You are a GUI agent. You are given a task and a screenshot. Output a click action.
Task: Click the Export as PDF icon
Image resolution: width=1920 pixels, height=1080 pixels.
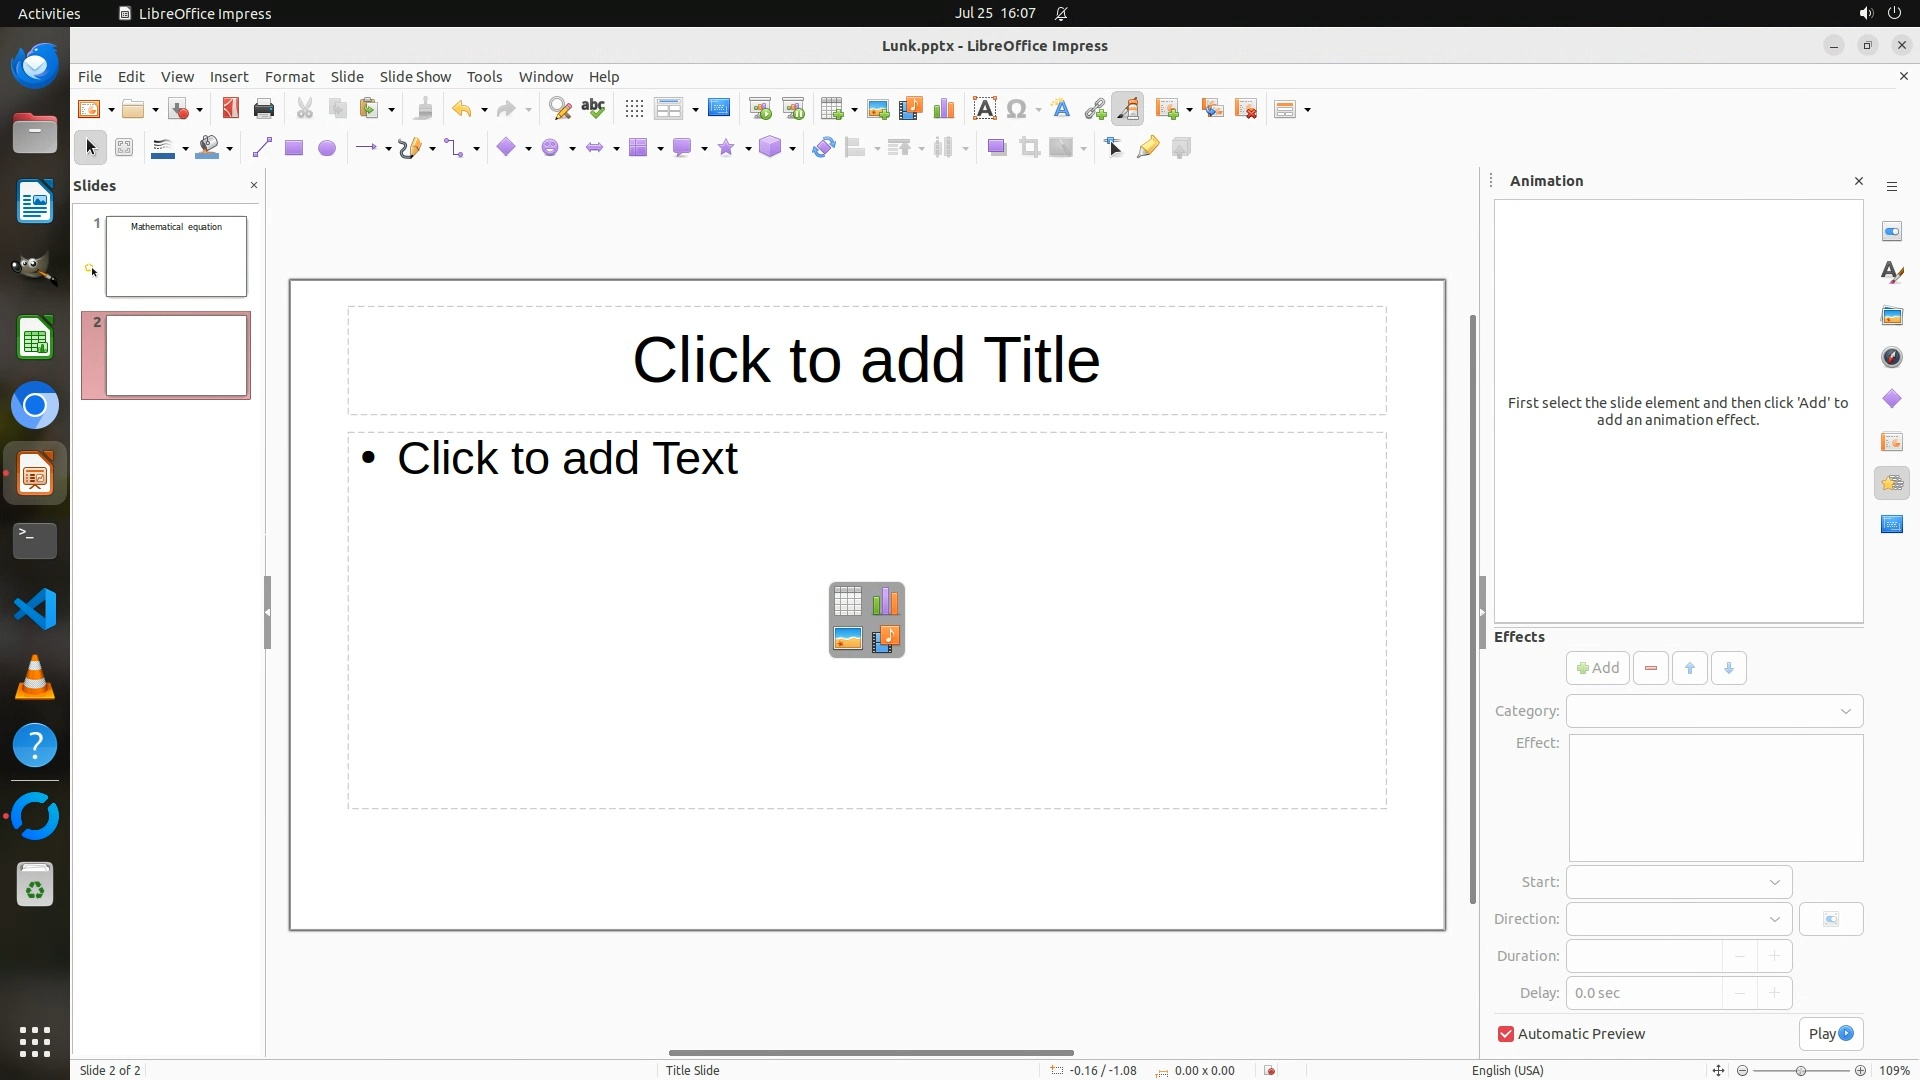(x=230, y=109)
